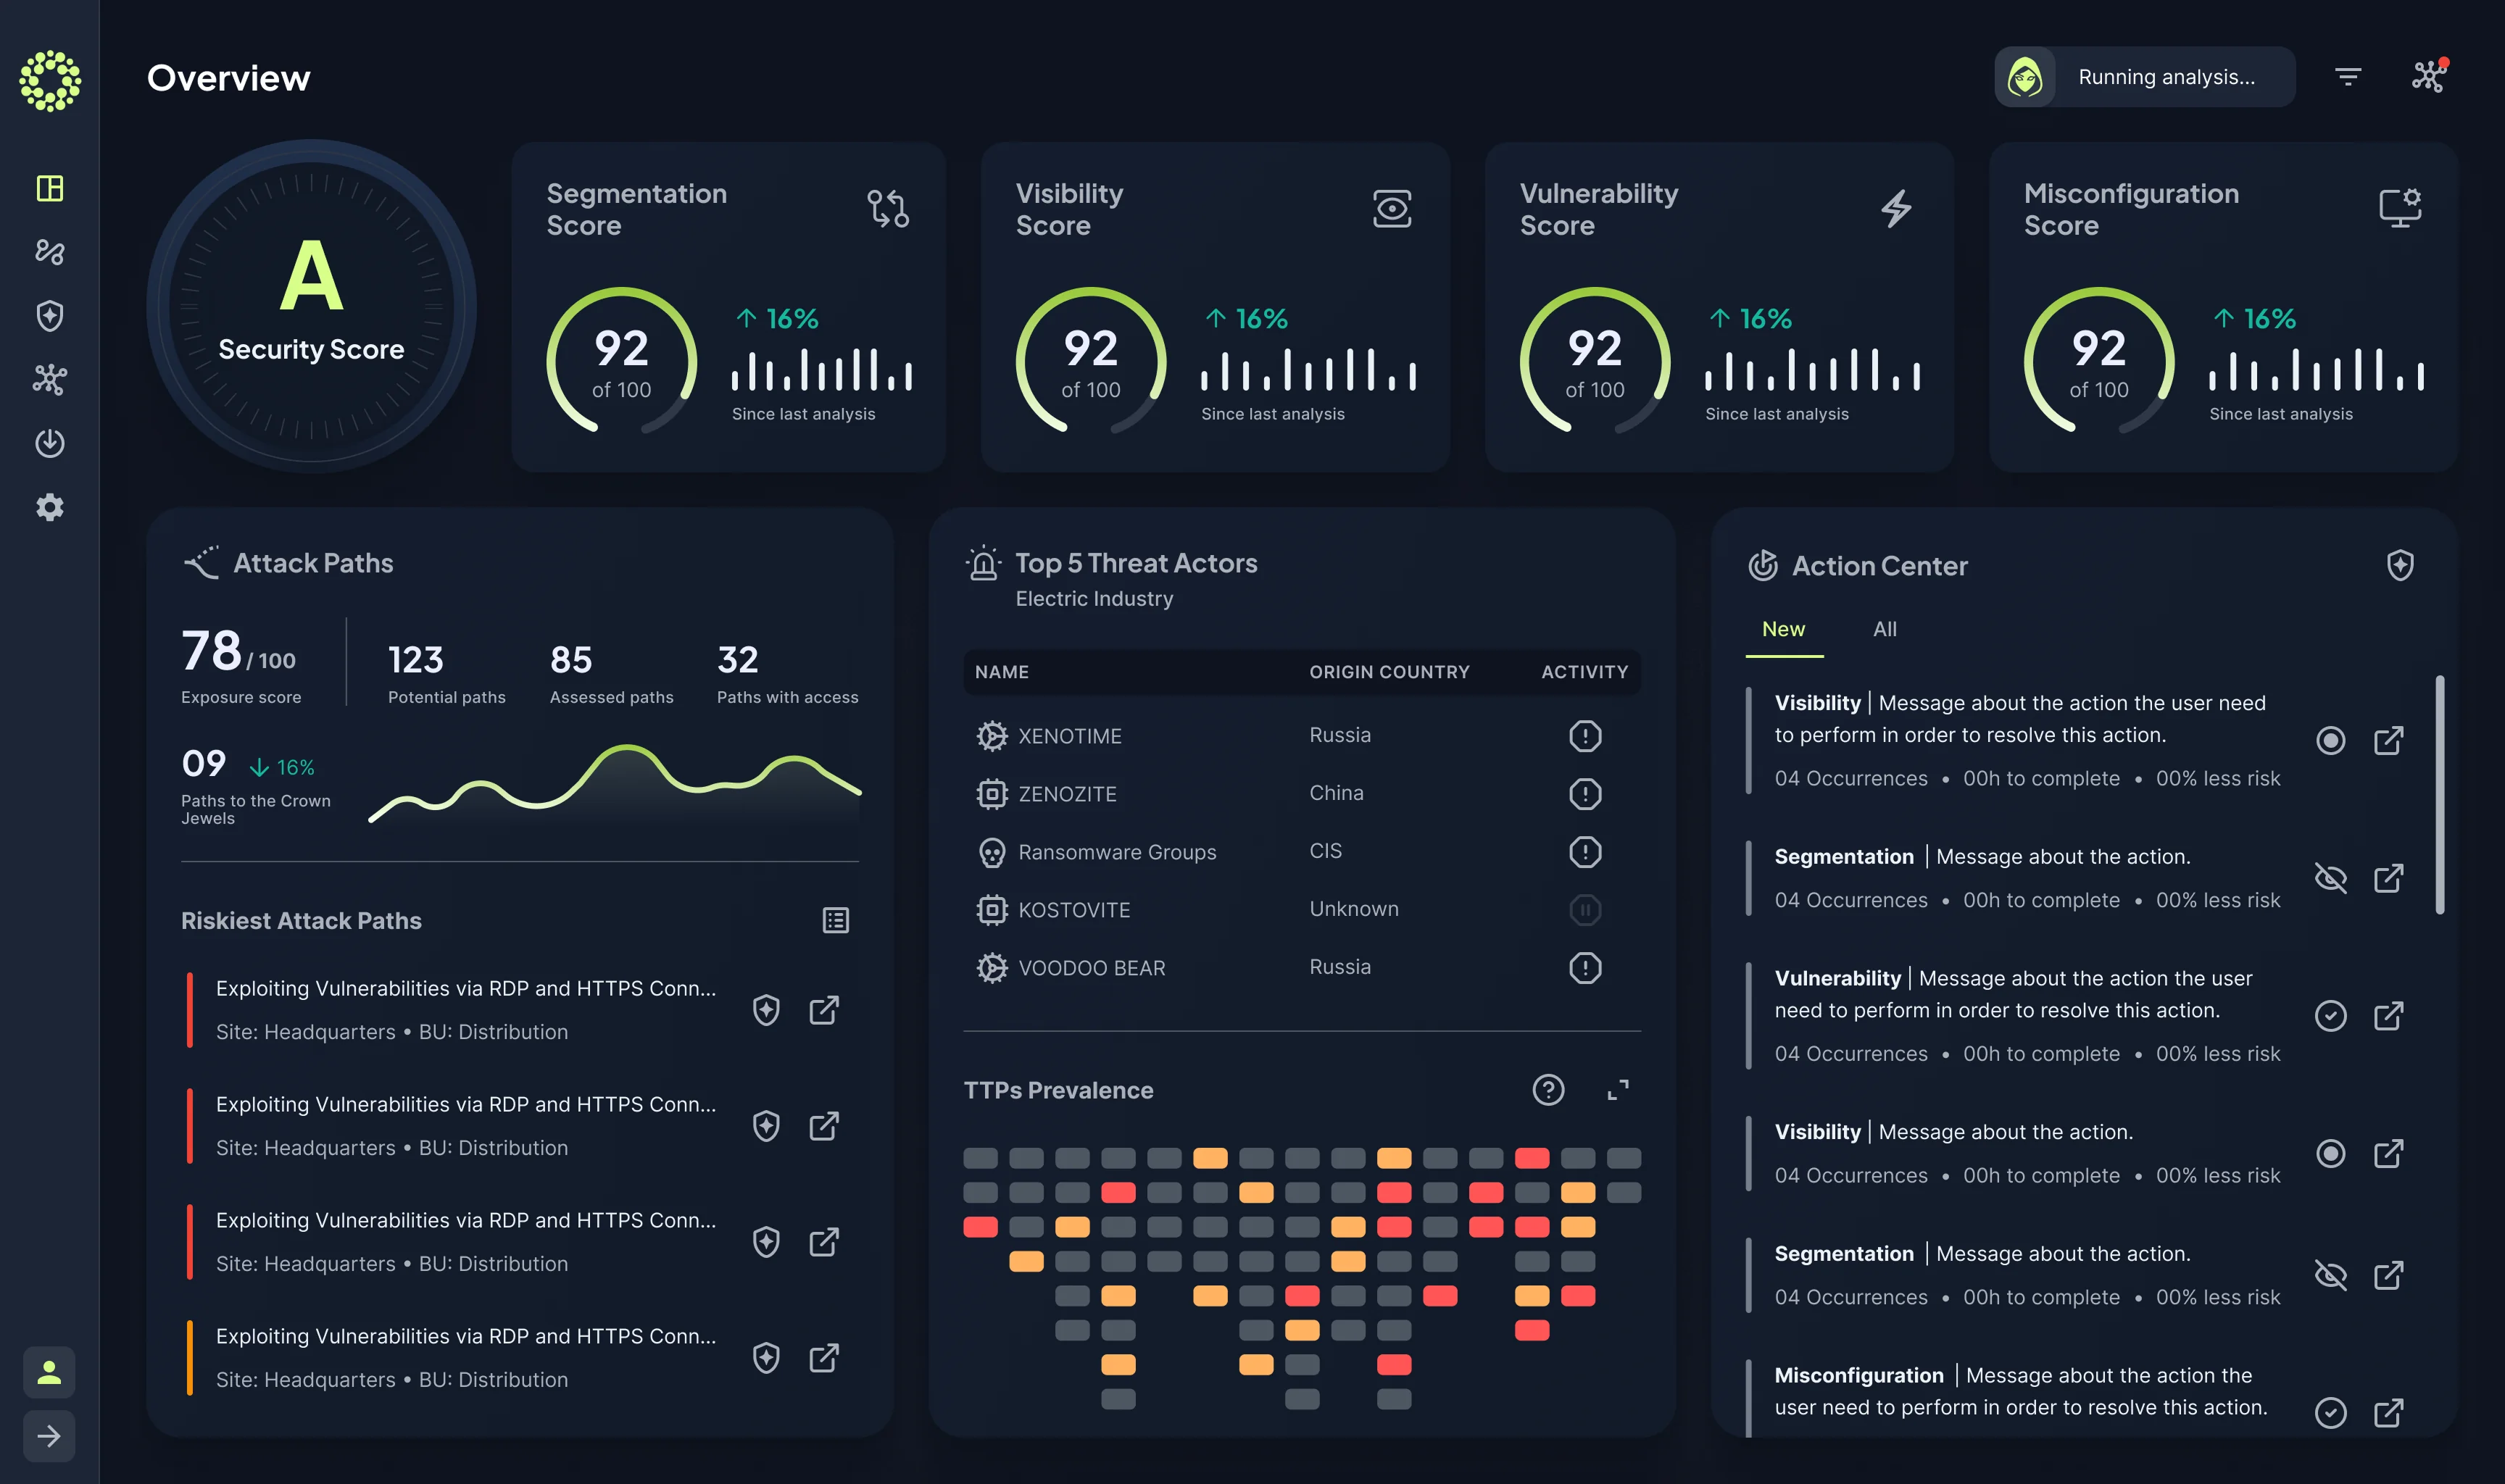Open the shield protection icon in sidebar
Image resolution: width=2505 pixels, height=1484 pixels.
coord(49,316)
